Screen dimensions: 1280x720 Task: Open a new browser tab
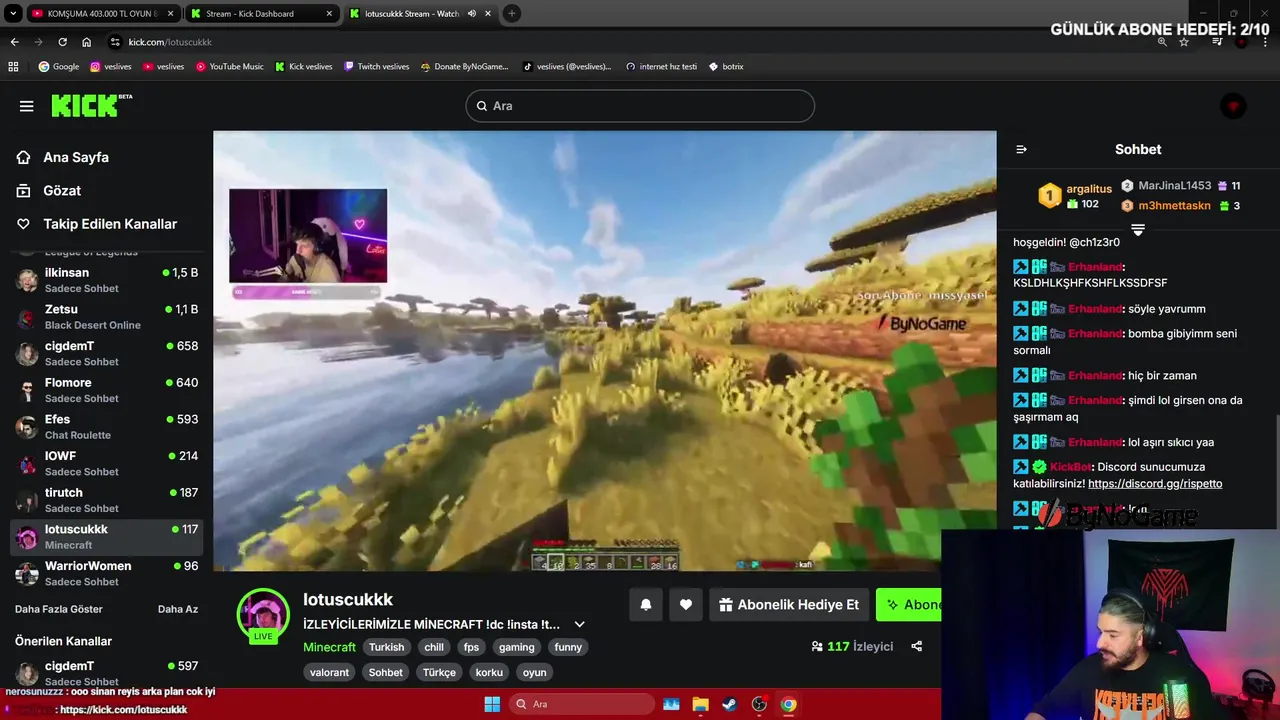tap(512, 13)
